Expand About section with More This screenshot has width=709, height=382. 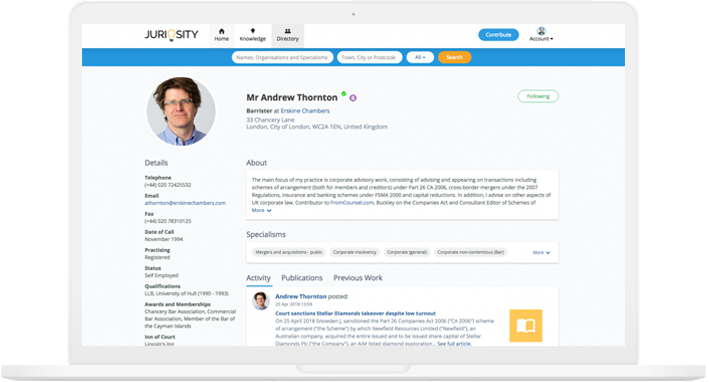(x=261, y=211)
